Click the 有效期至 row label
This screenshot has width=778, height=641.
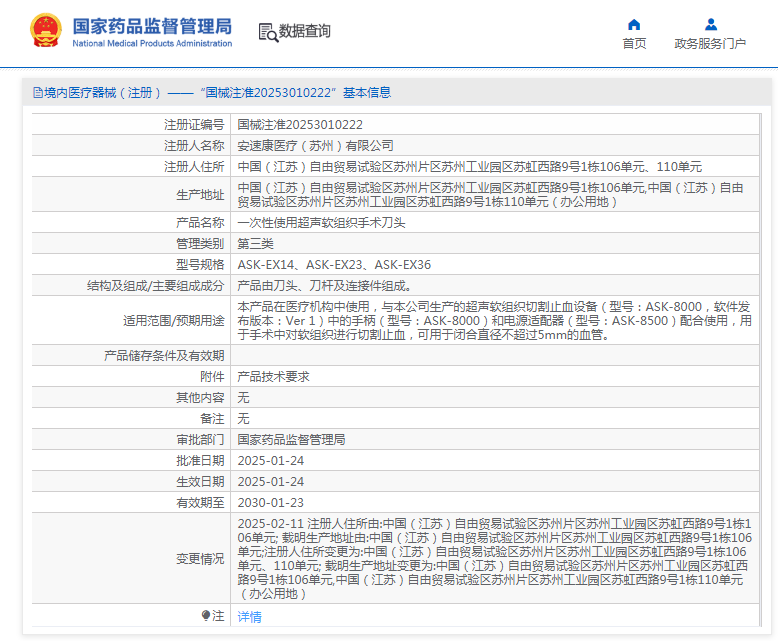[200, 503]
